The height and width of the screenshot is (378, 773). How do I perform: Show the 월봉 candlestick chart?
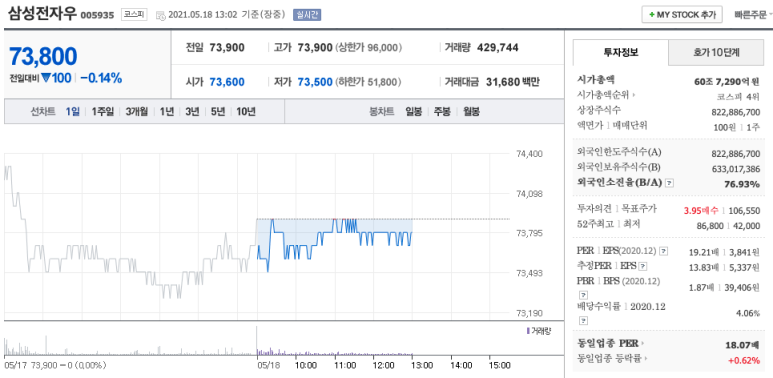tap(471, 111)
